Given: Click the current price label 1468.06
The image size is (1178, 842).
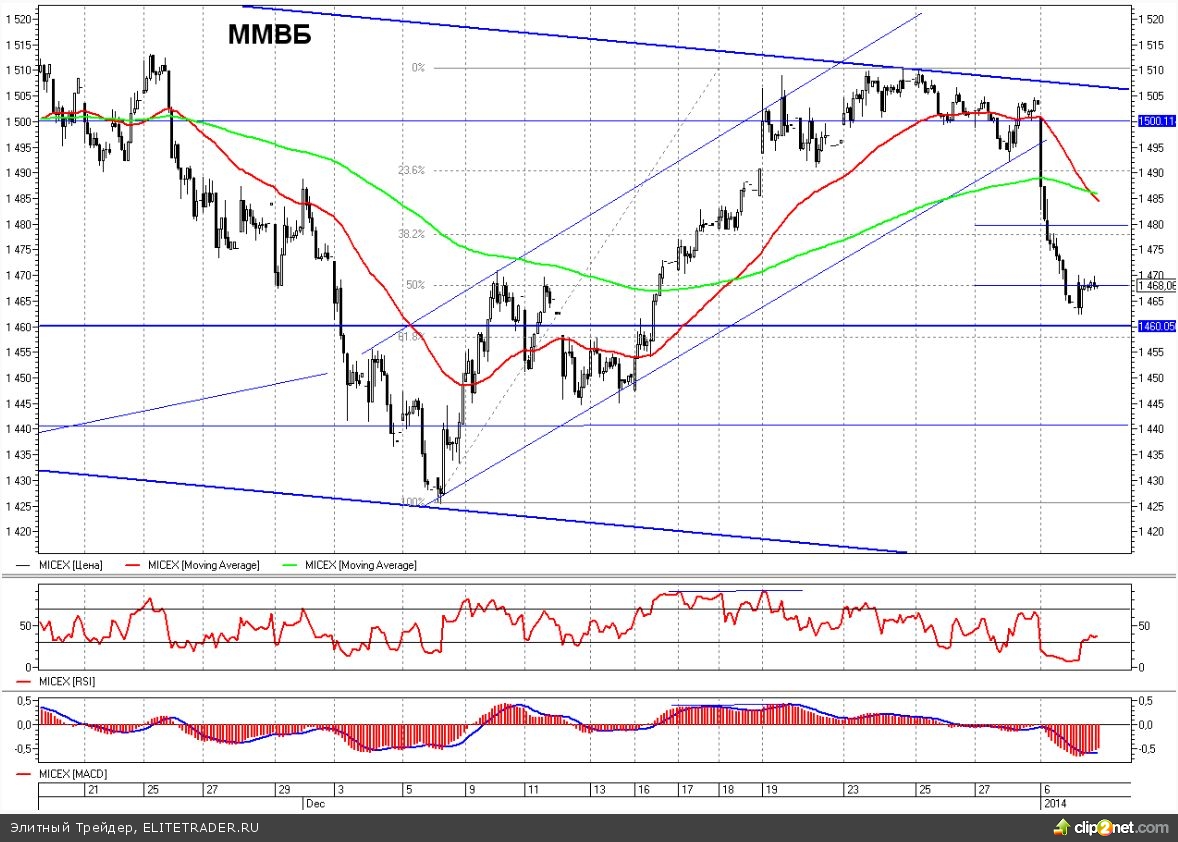Looking at the screenshot, I should tap(1157, 285).
